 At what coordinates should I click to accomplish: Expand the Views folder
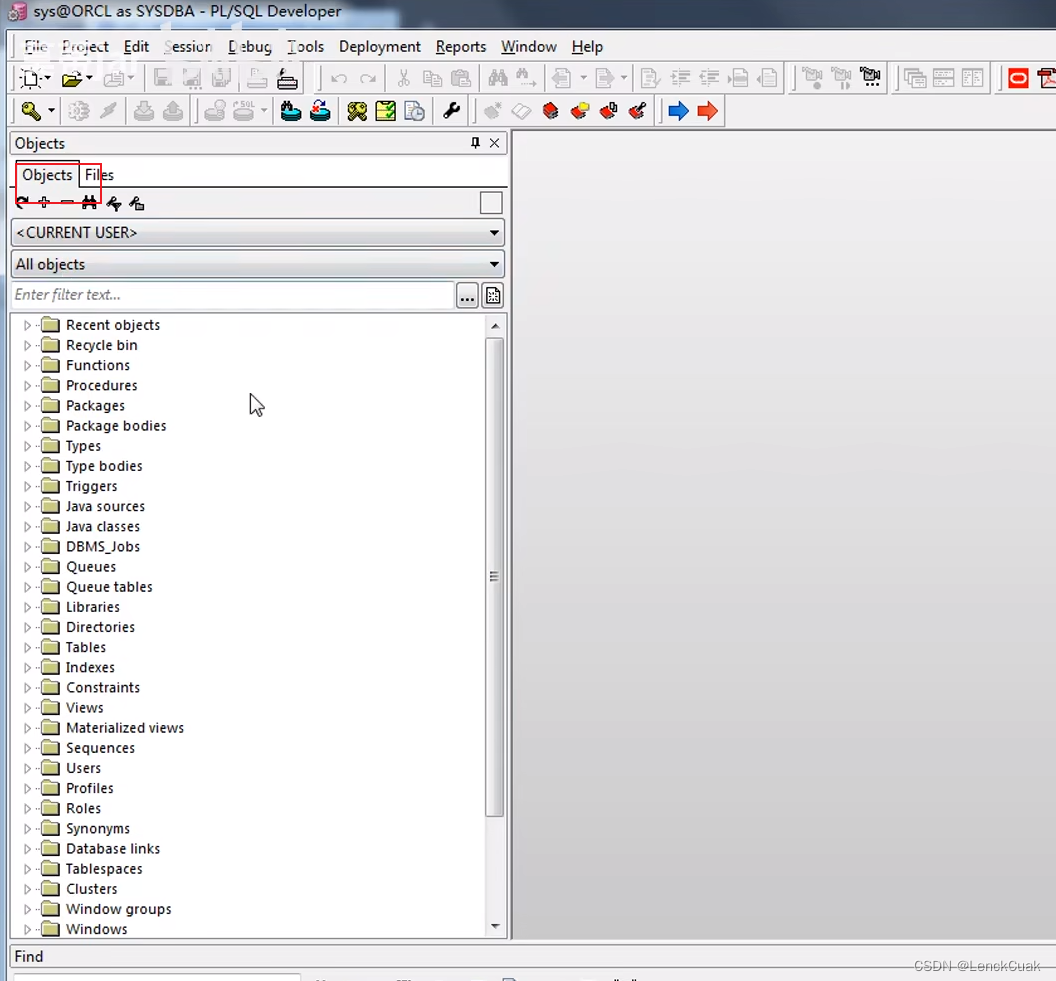coord(27,708)
